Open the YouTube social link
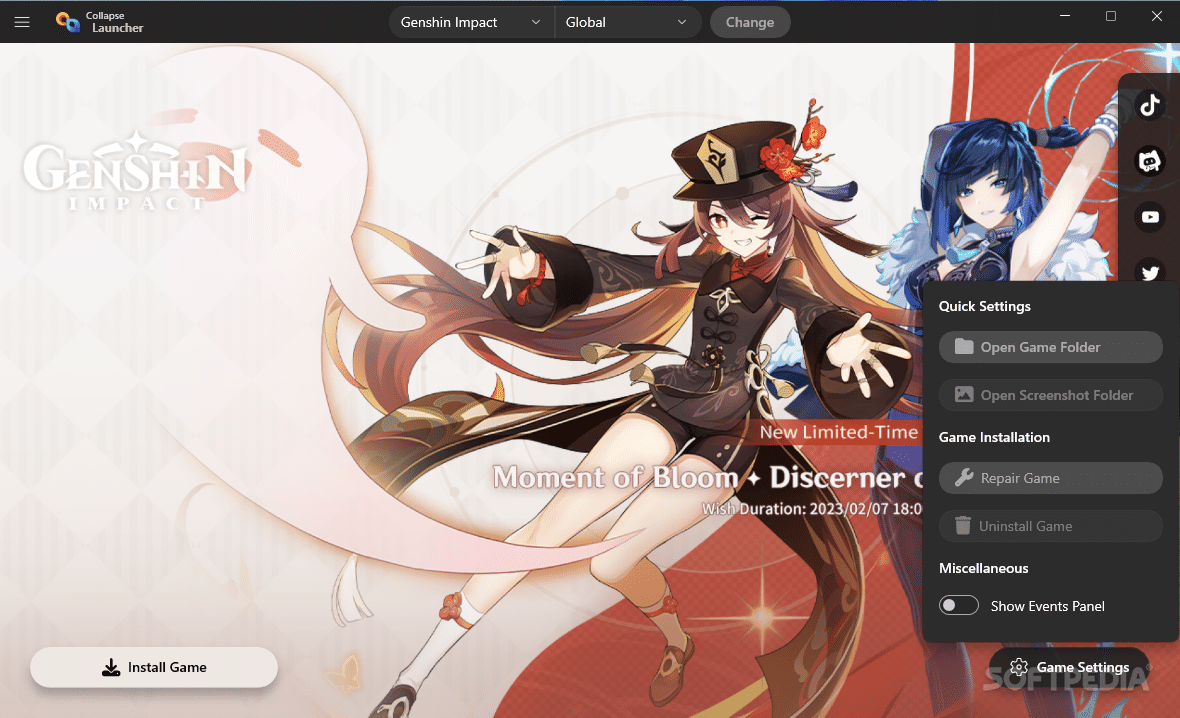Screen dimensions: 1180x718 1149,217
